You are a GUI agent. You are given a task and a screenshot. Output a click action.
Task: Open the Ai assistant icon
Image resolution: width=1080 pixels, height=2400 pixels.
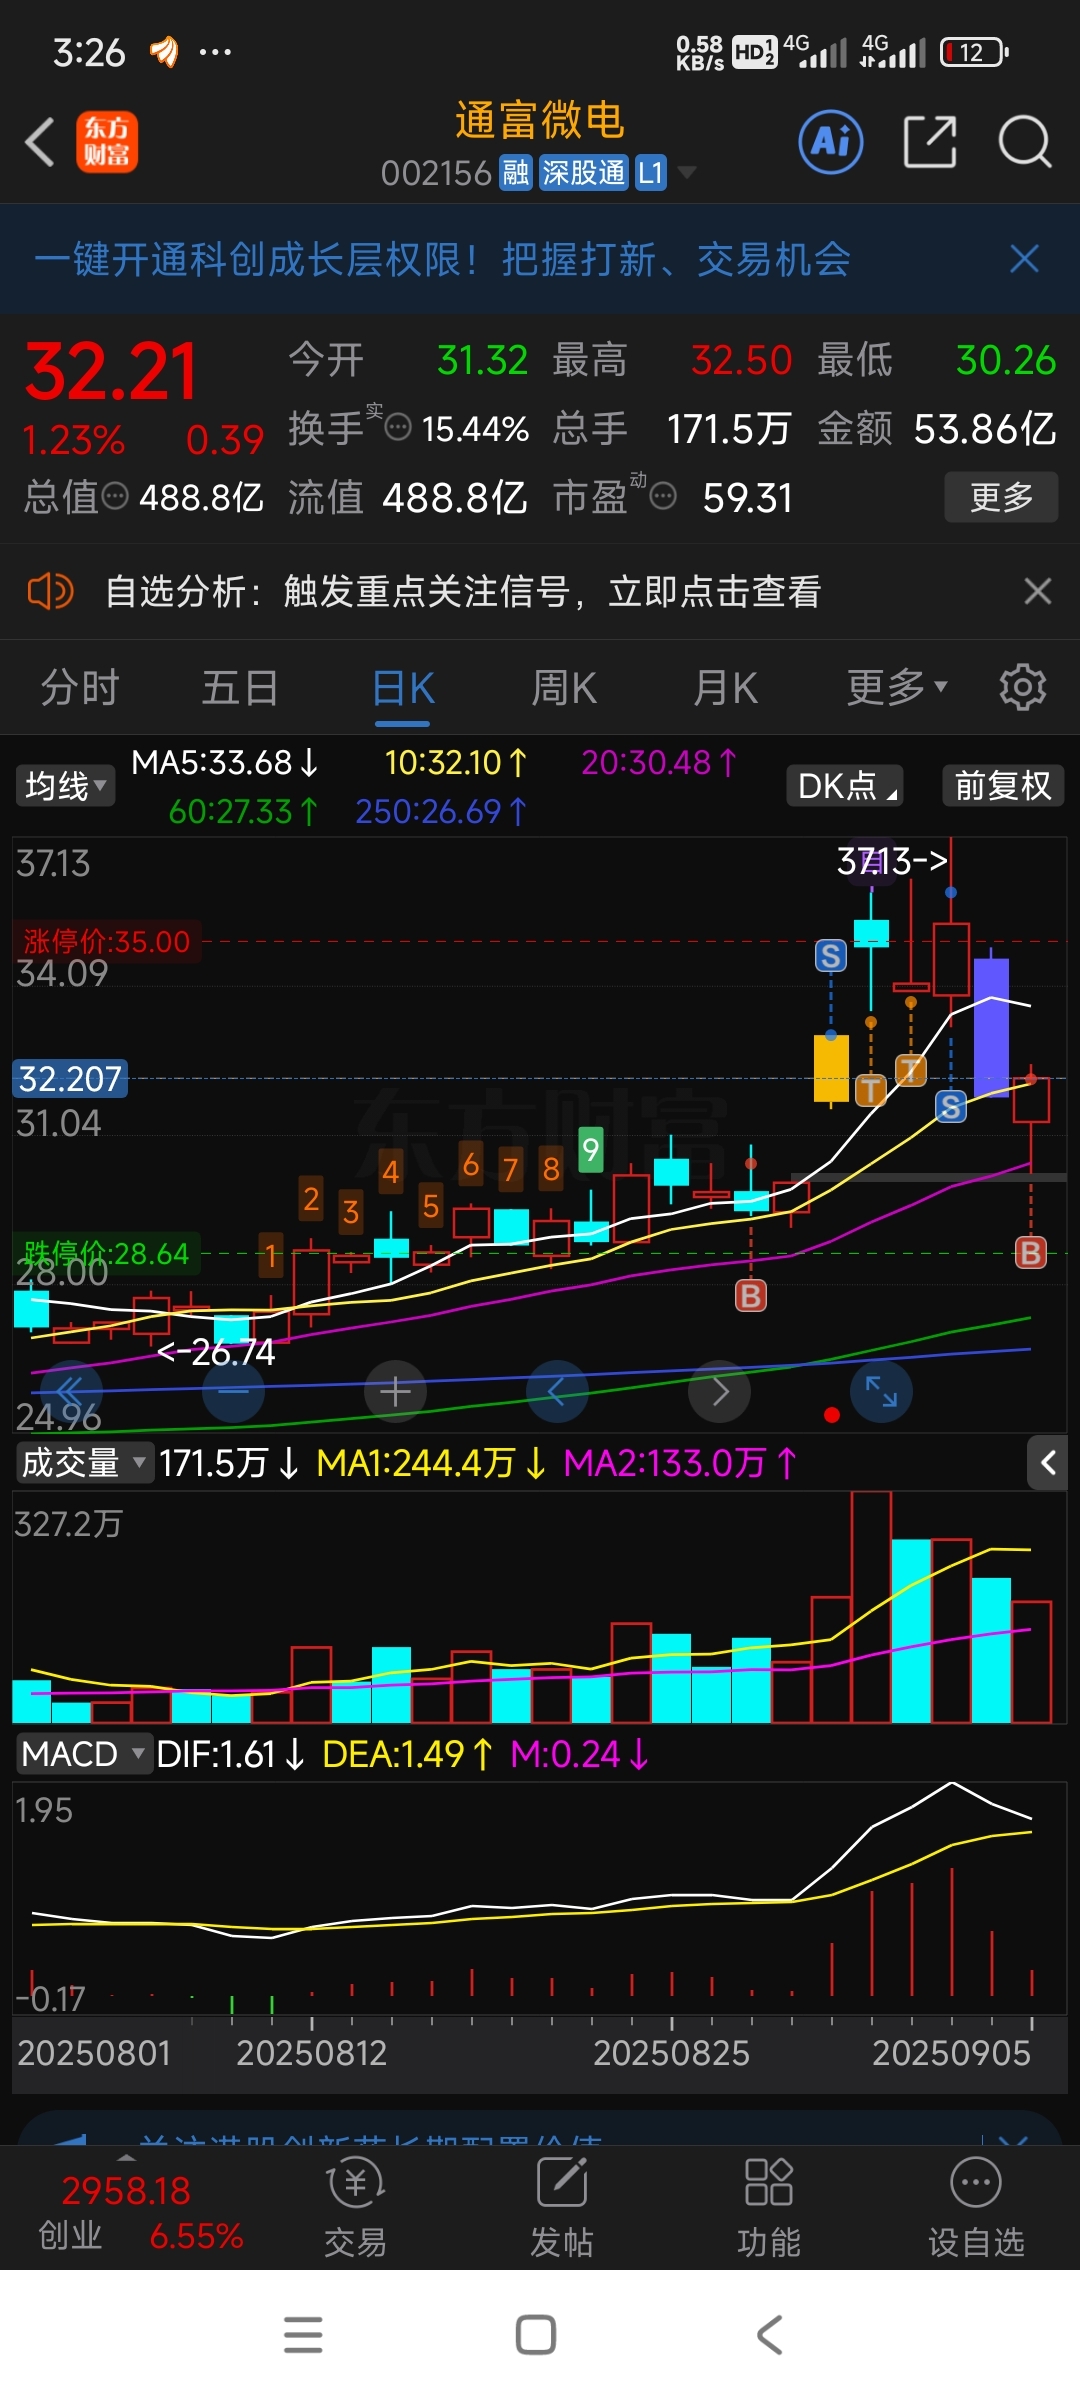coord(831,142)
